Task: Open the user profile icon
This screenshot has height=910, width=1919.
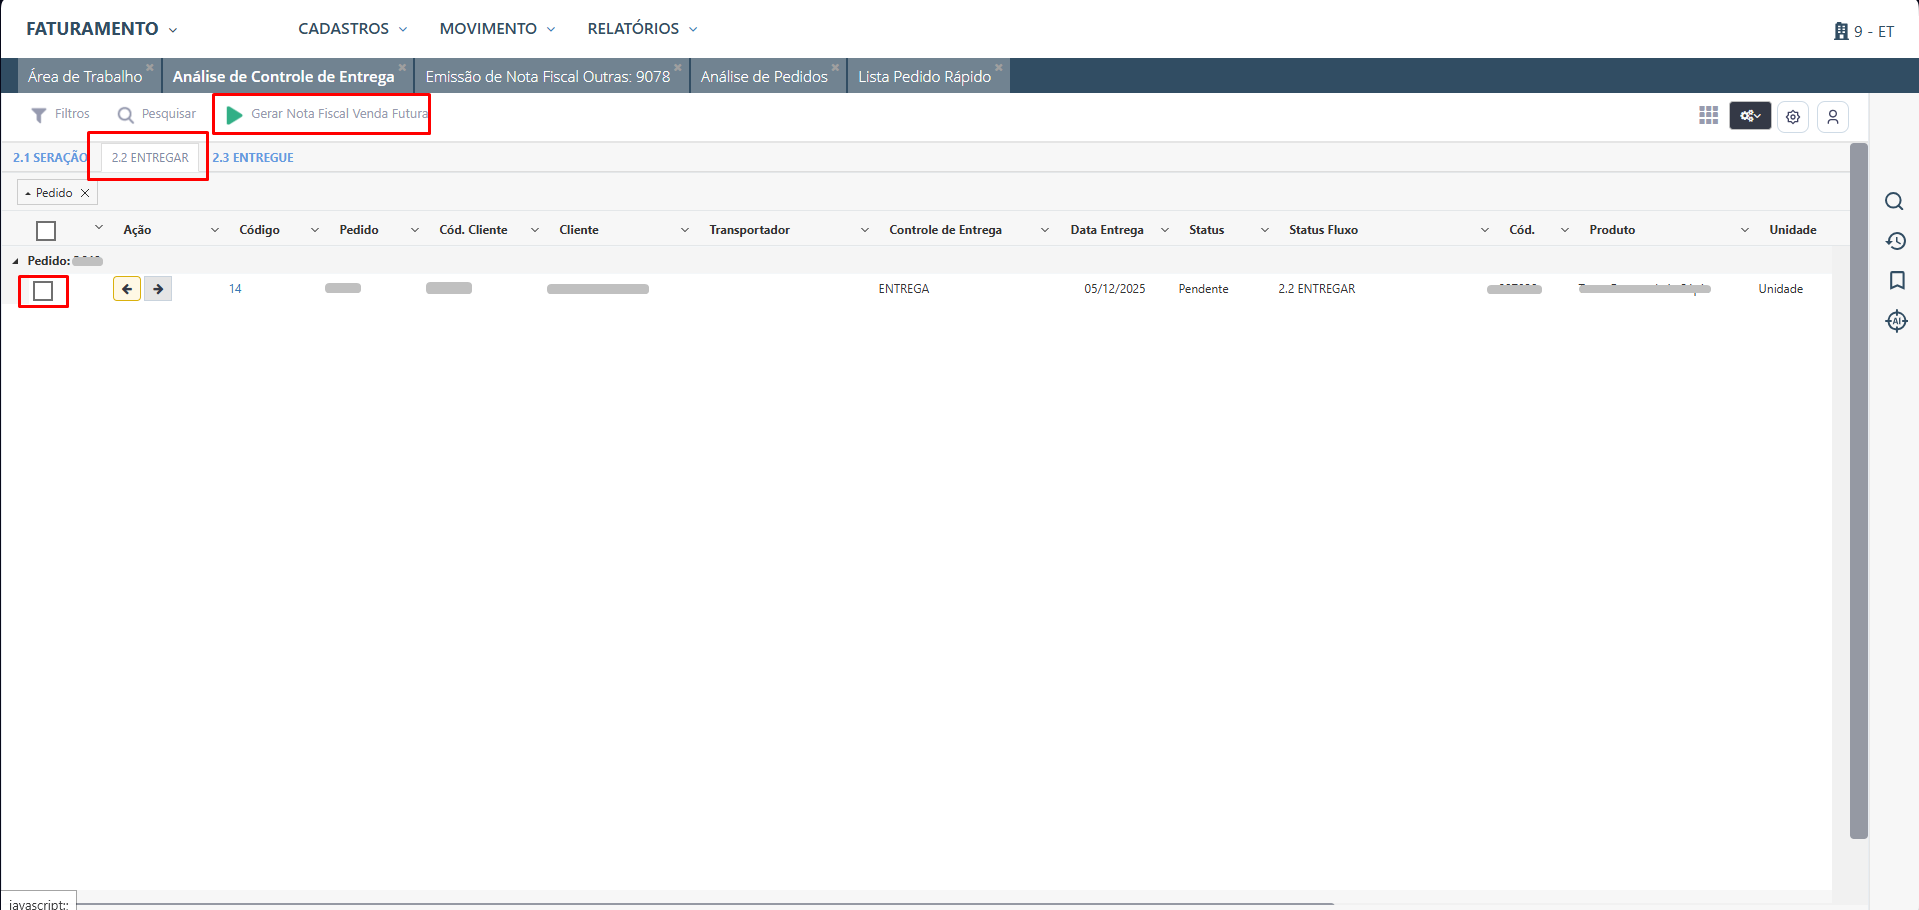Action: point(1832,117)
